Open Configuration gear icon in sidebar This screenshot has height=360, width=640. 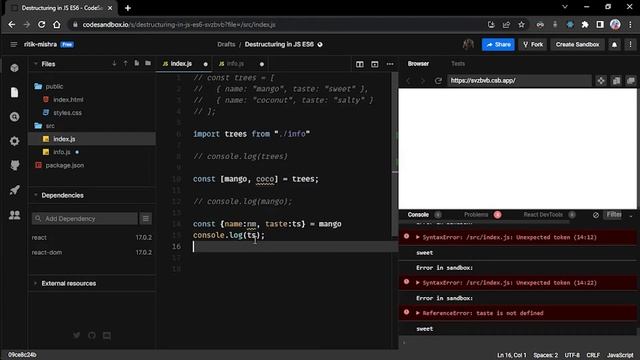pos(14,141)
